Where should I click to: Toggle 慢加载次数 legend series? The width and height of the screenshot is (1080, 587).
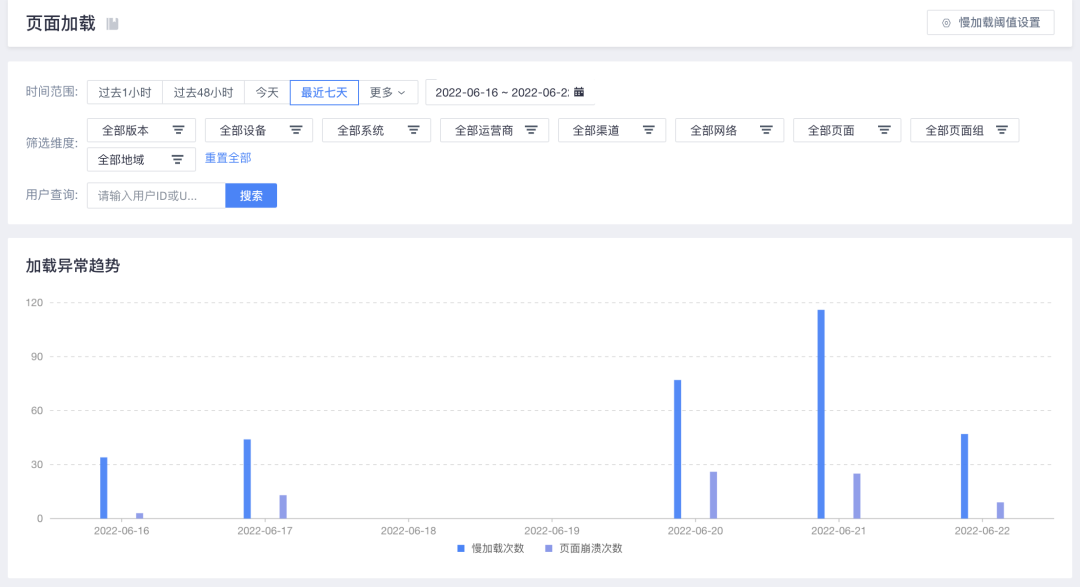coord(491,548)
